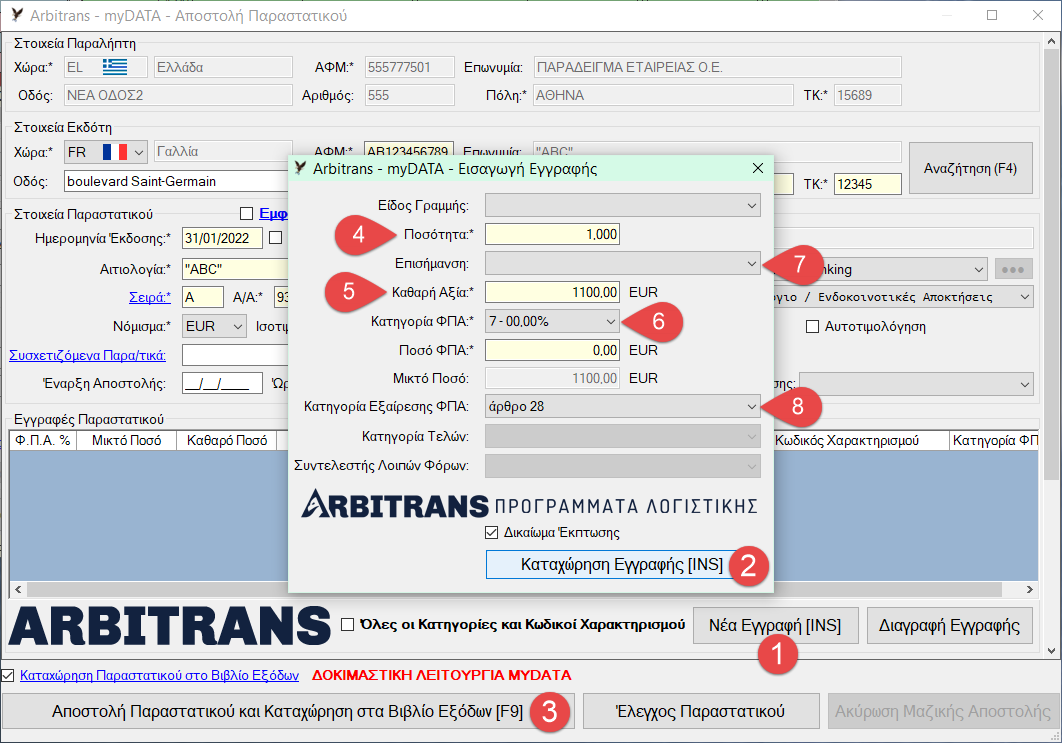Click recipient Πόλη field ΑΘΗΝΑ
Screen dimensions: 1062x743
click(663, 95)
